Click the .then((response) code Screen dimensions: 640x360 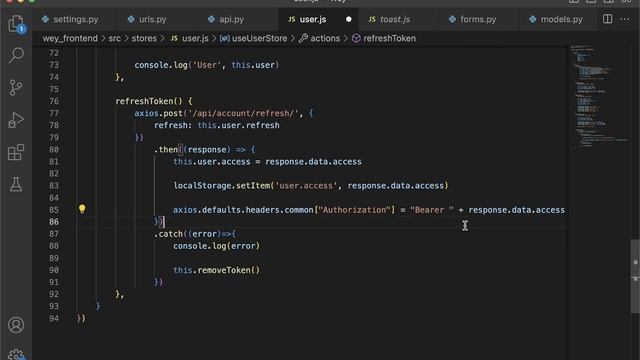click(x=192, y=149)
